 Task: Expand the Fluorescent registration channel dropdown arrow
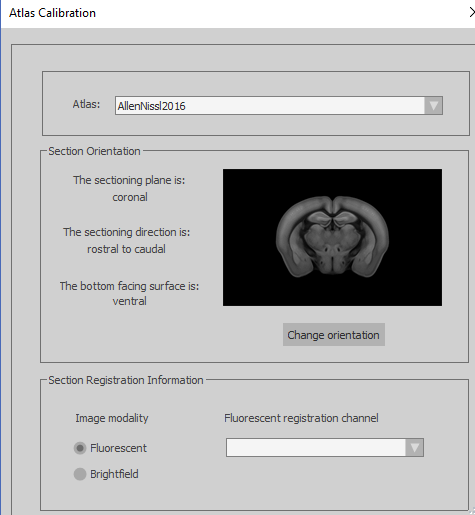click(x=414, y=448)
